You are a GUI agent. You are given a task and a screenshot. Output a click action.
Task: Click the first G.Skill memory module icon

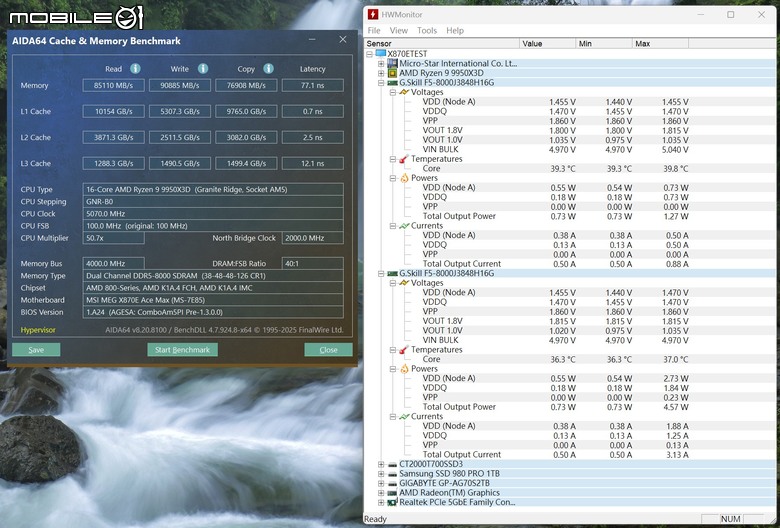pos(392,83)
